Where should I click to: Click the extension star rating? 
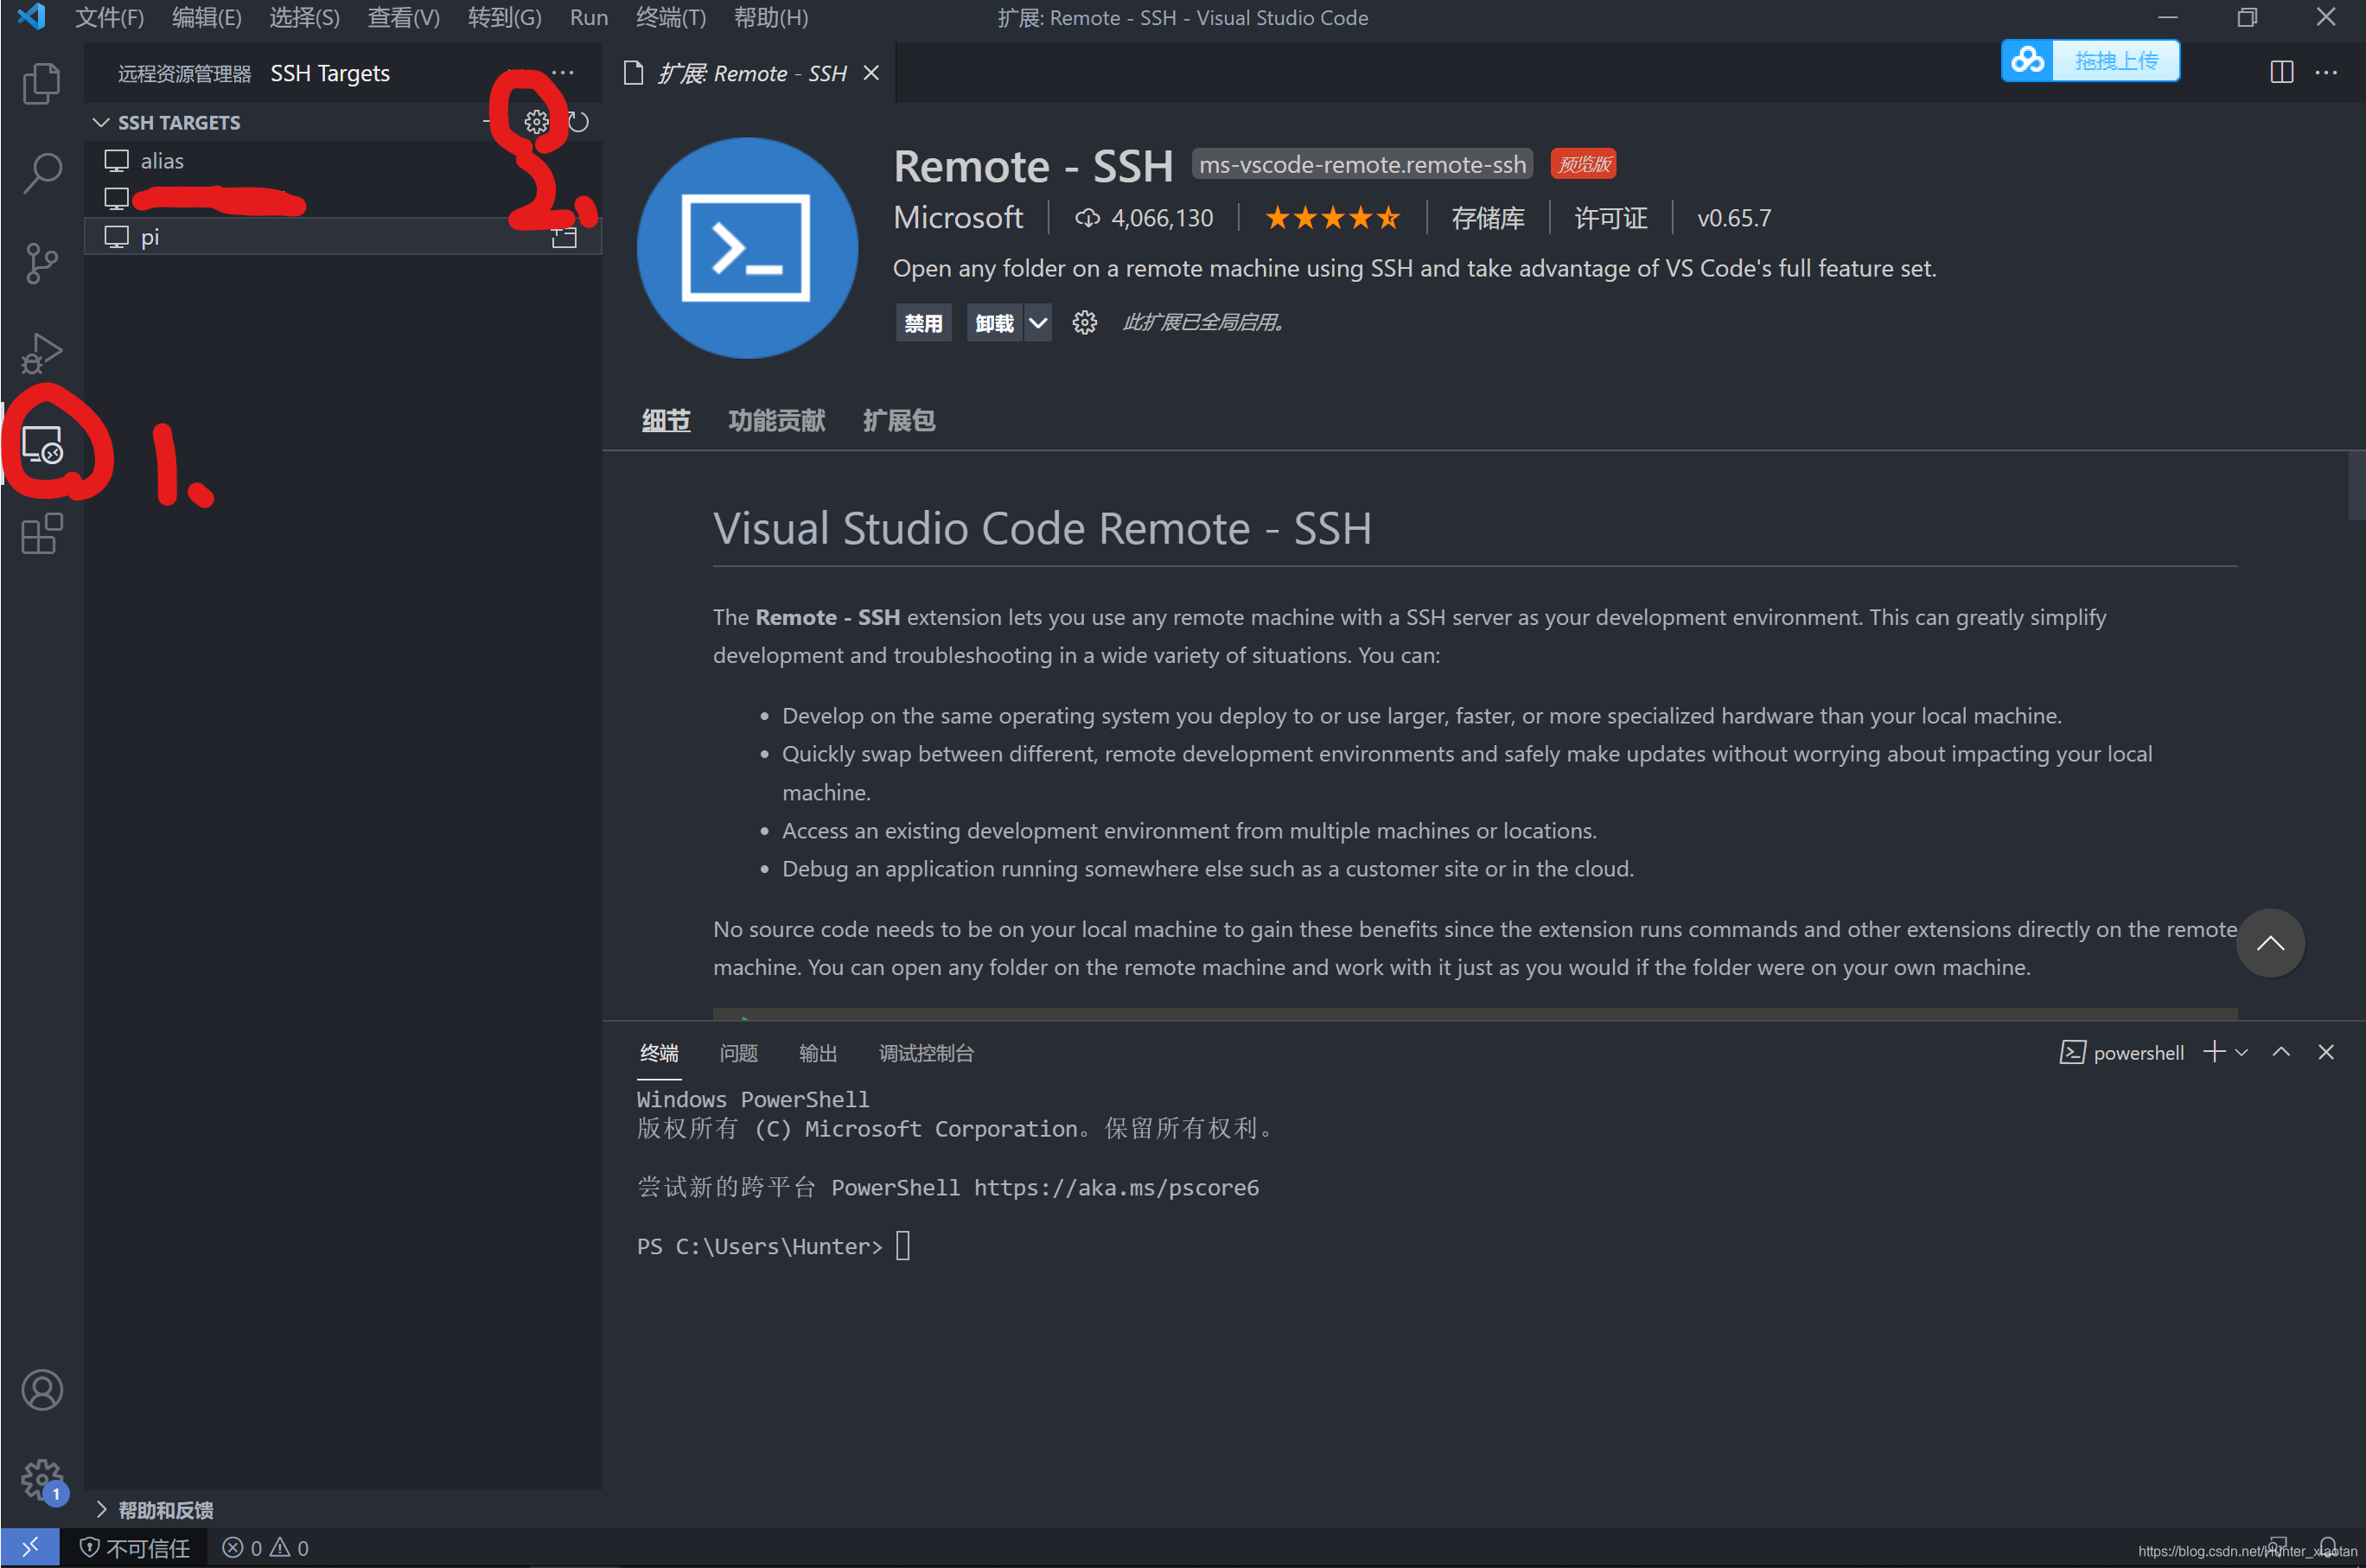point(1331,218)
